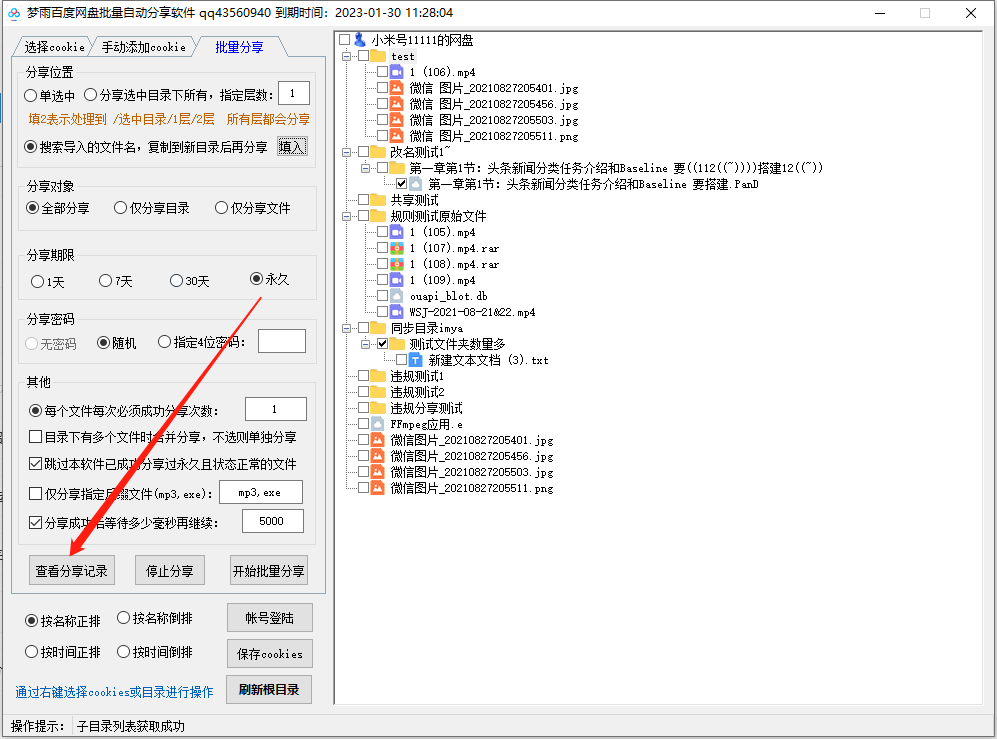The width and height of the screenshot is (997, 739).
Task: Click the app window icon in the title bar
Action: tap(14, 13)
